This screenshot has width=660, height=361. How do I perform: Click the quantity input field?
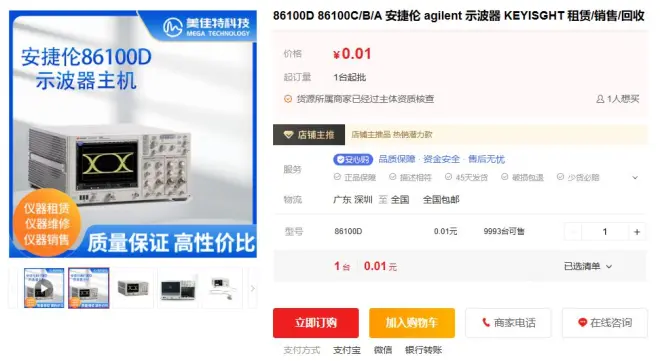(605, 232)
